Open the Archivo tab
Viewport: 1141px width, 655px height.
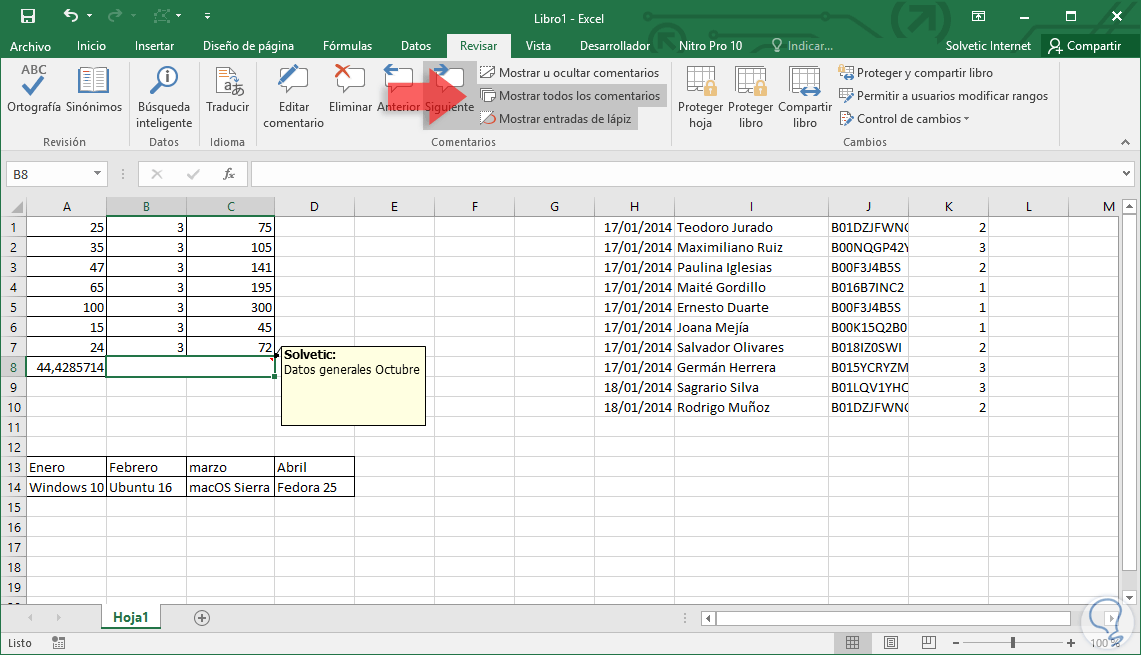(31, 46)
